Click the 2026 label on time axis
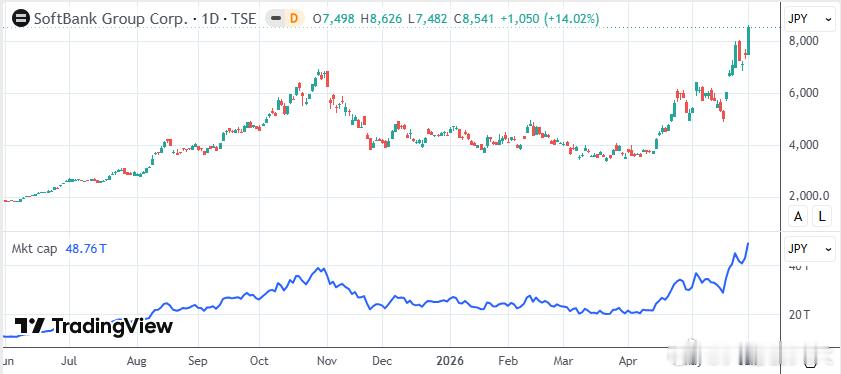This screenshot has height=374, width=841. (449, 360)
